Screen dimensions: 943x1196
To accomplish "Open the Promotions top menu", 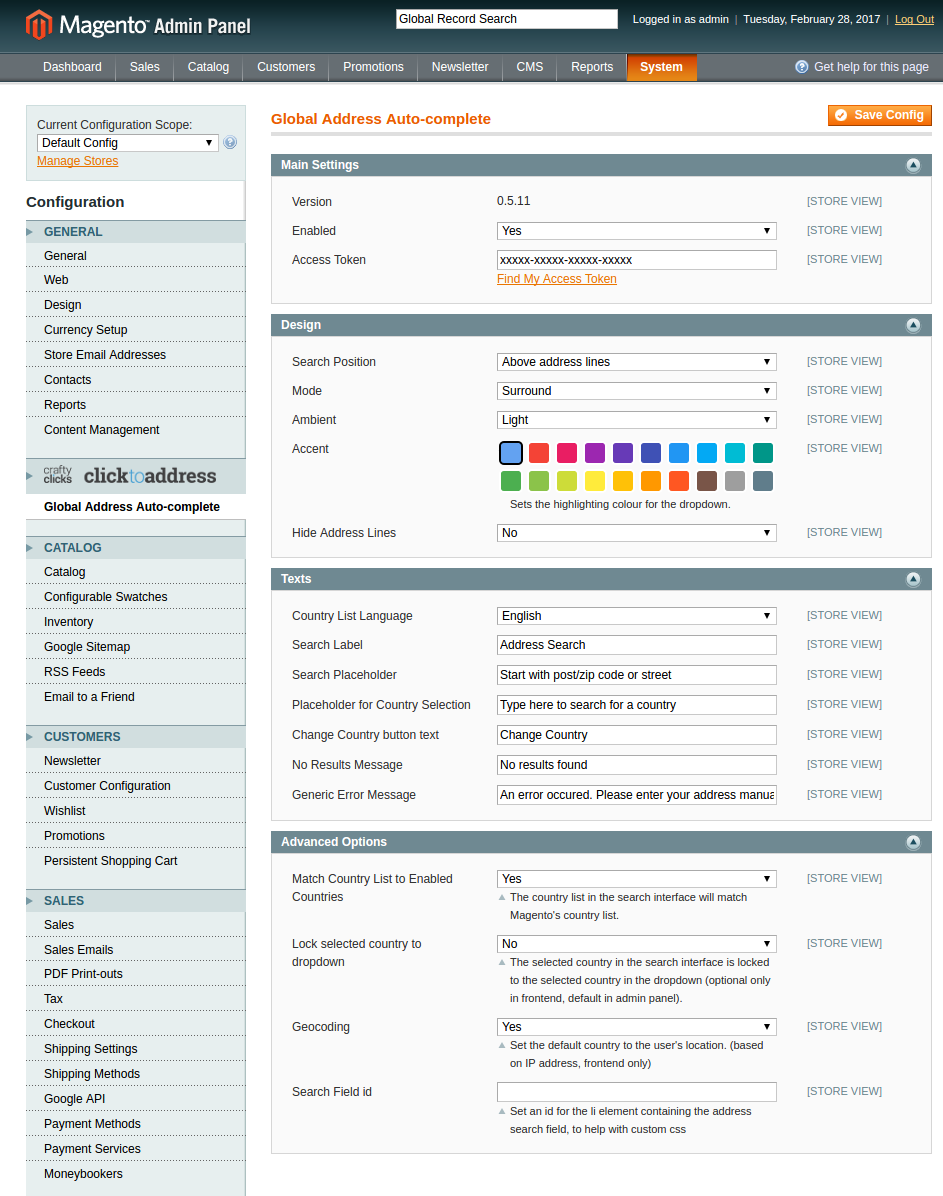I will pos(373,67).
